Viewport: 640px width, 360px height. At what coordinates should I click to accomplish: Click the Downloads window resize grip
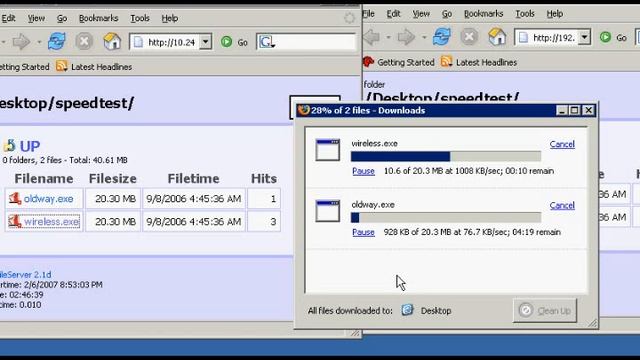click(592, 322)
